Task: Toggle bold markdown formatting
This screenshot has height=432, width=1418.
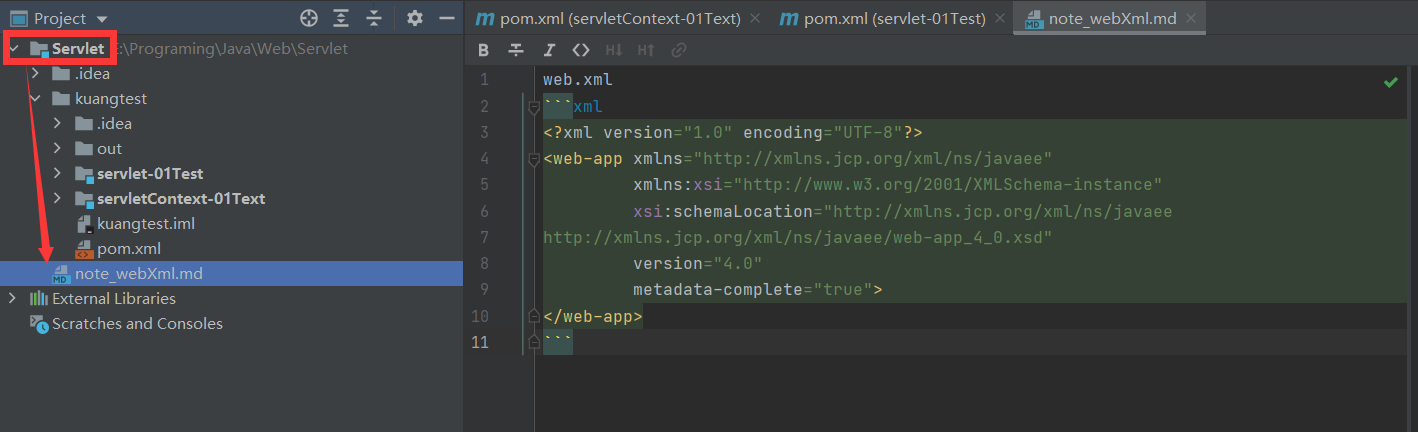Action: click(x=484, y=50)
